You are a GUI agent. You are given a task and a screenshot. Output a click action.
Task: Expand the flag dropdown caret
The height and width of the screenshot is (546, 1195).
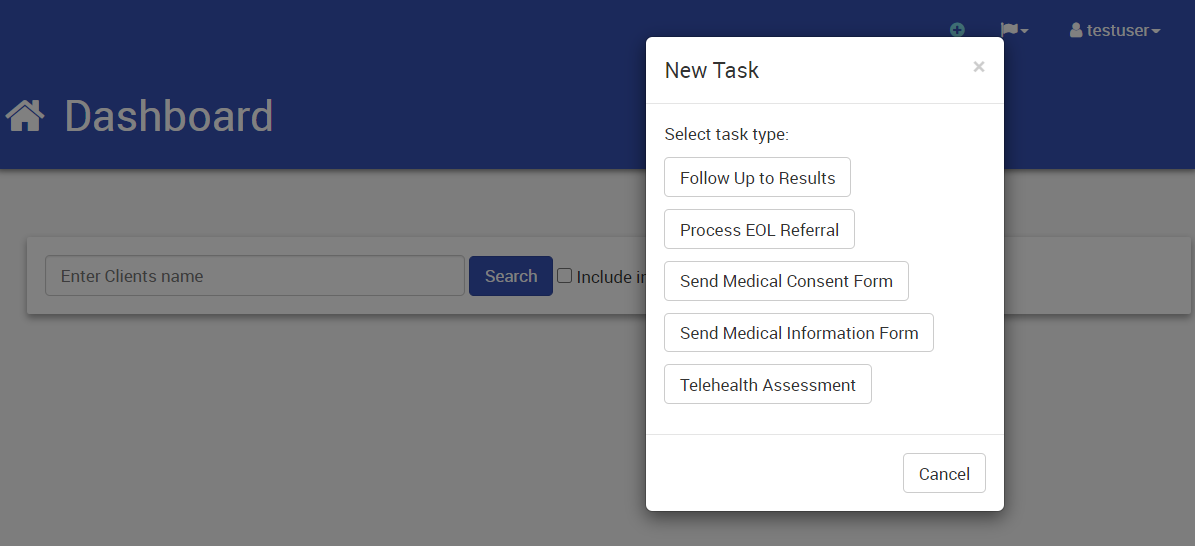click(x=1024, y=32)
